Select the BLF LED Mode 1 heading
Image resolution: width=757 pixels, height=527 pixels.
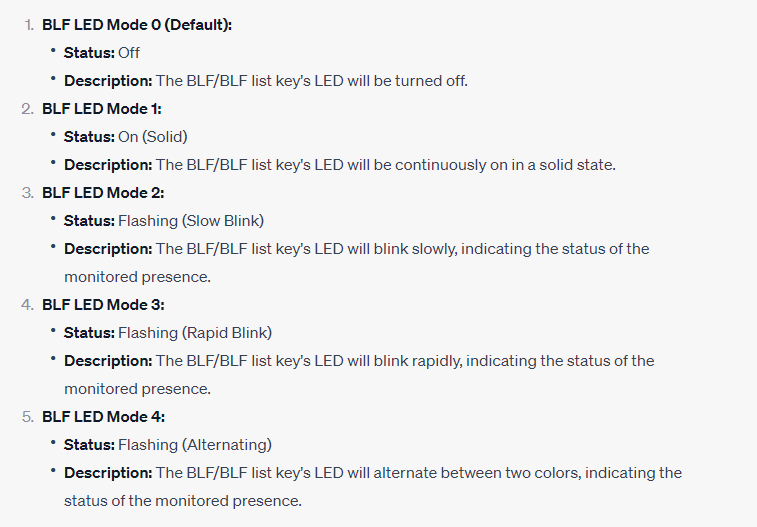[x=101, y=109]
